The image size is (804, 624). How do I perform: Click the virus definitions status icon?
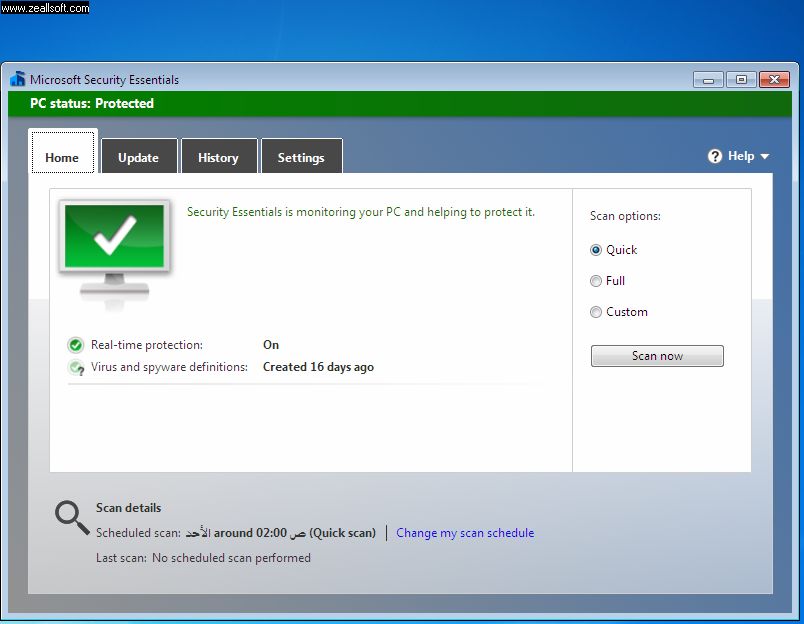(x=76, y=368)
